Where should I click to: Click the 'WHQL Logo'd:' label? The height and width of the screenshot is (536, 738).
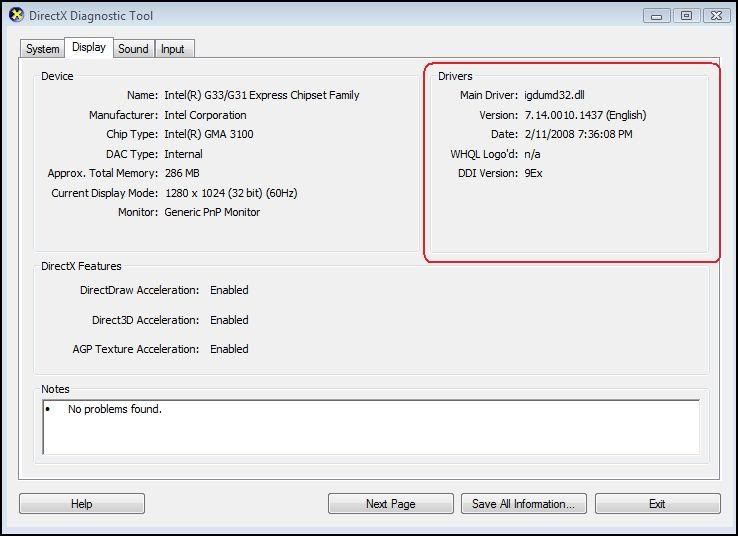click(x=484, y=154)
